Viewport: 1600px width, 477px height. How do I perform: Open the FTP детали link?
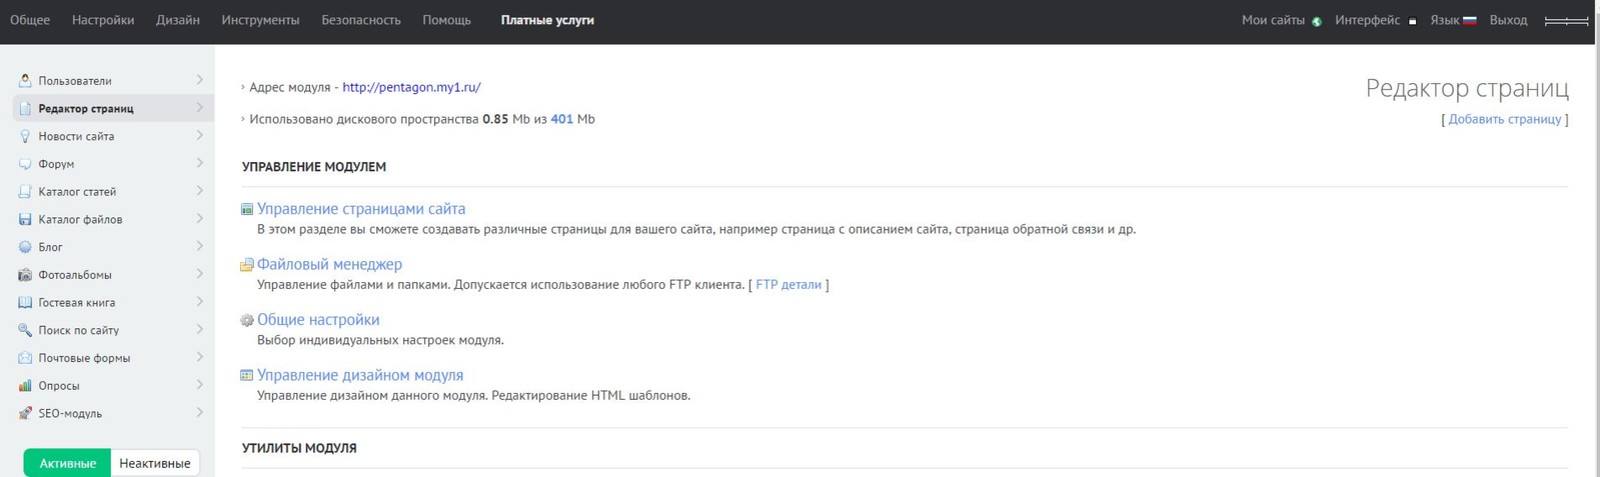[x=788, y=285]
